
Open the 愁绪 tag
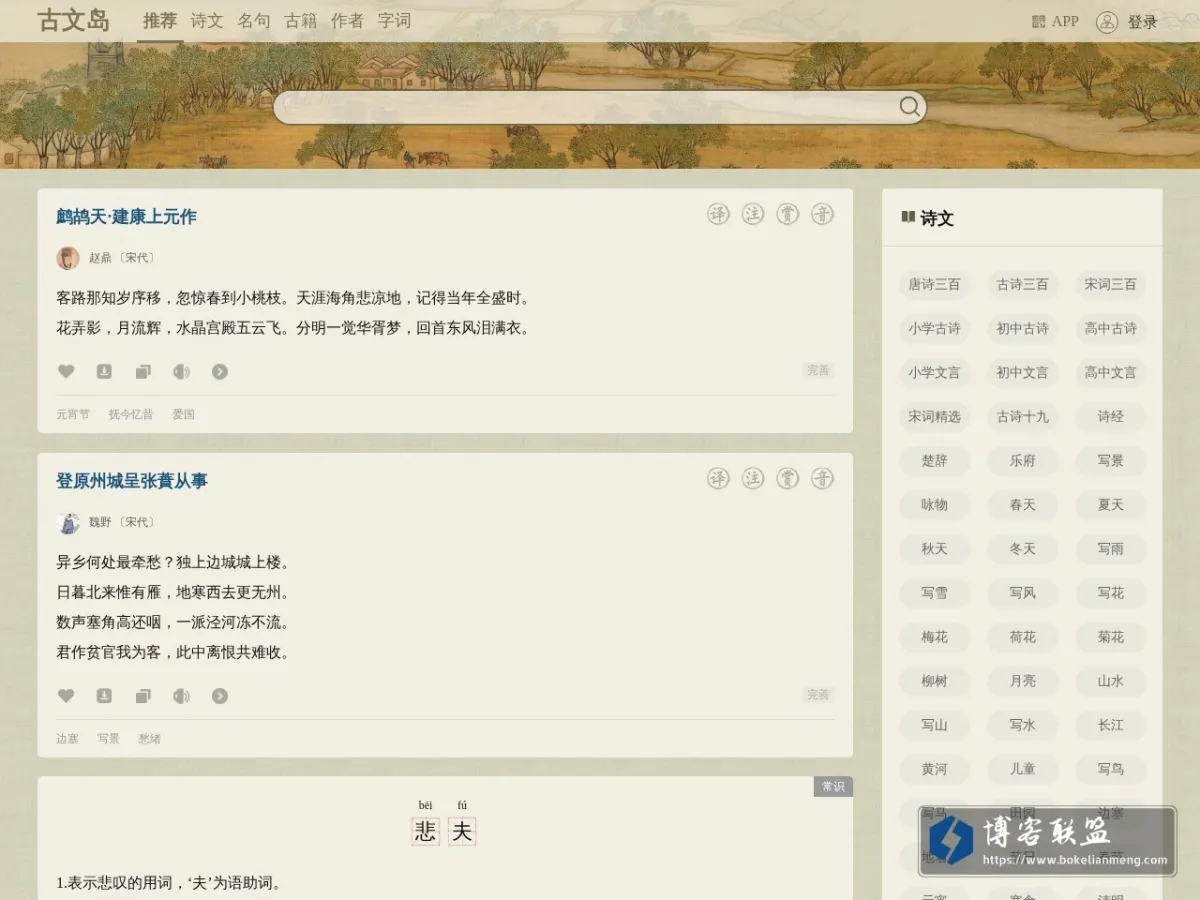coord(149,738)
